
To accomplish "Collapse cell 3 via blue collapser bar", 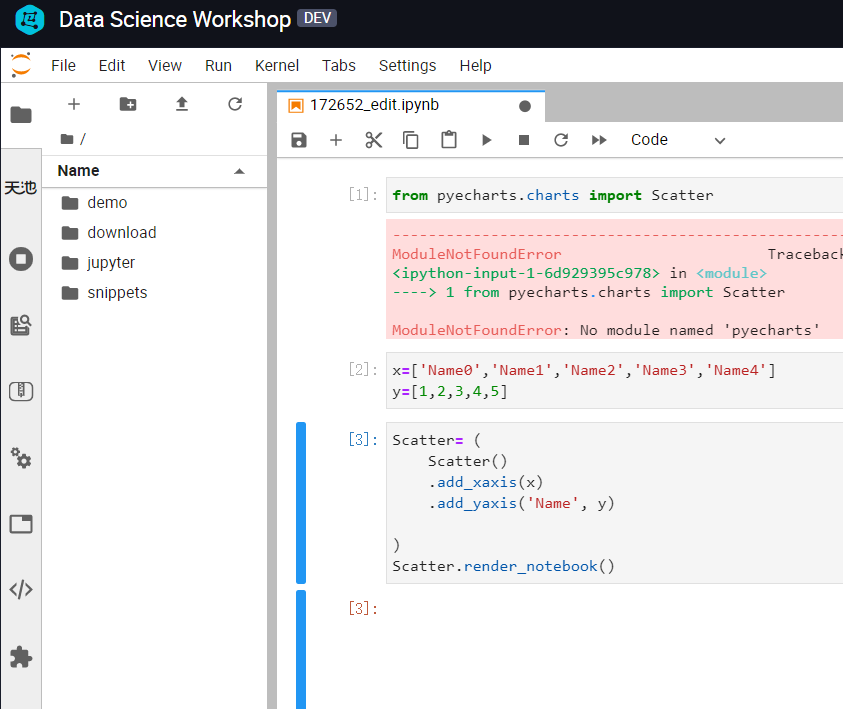I will point(301,503).
